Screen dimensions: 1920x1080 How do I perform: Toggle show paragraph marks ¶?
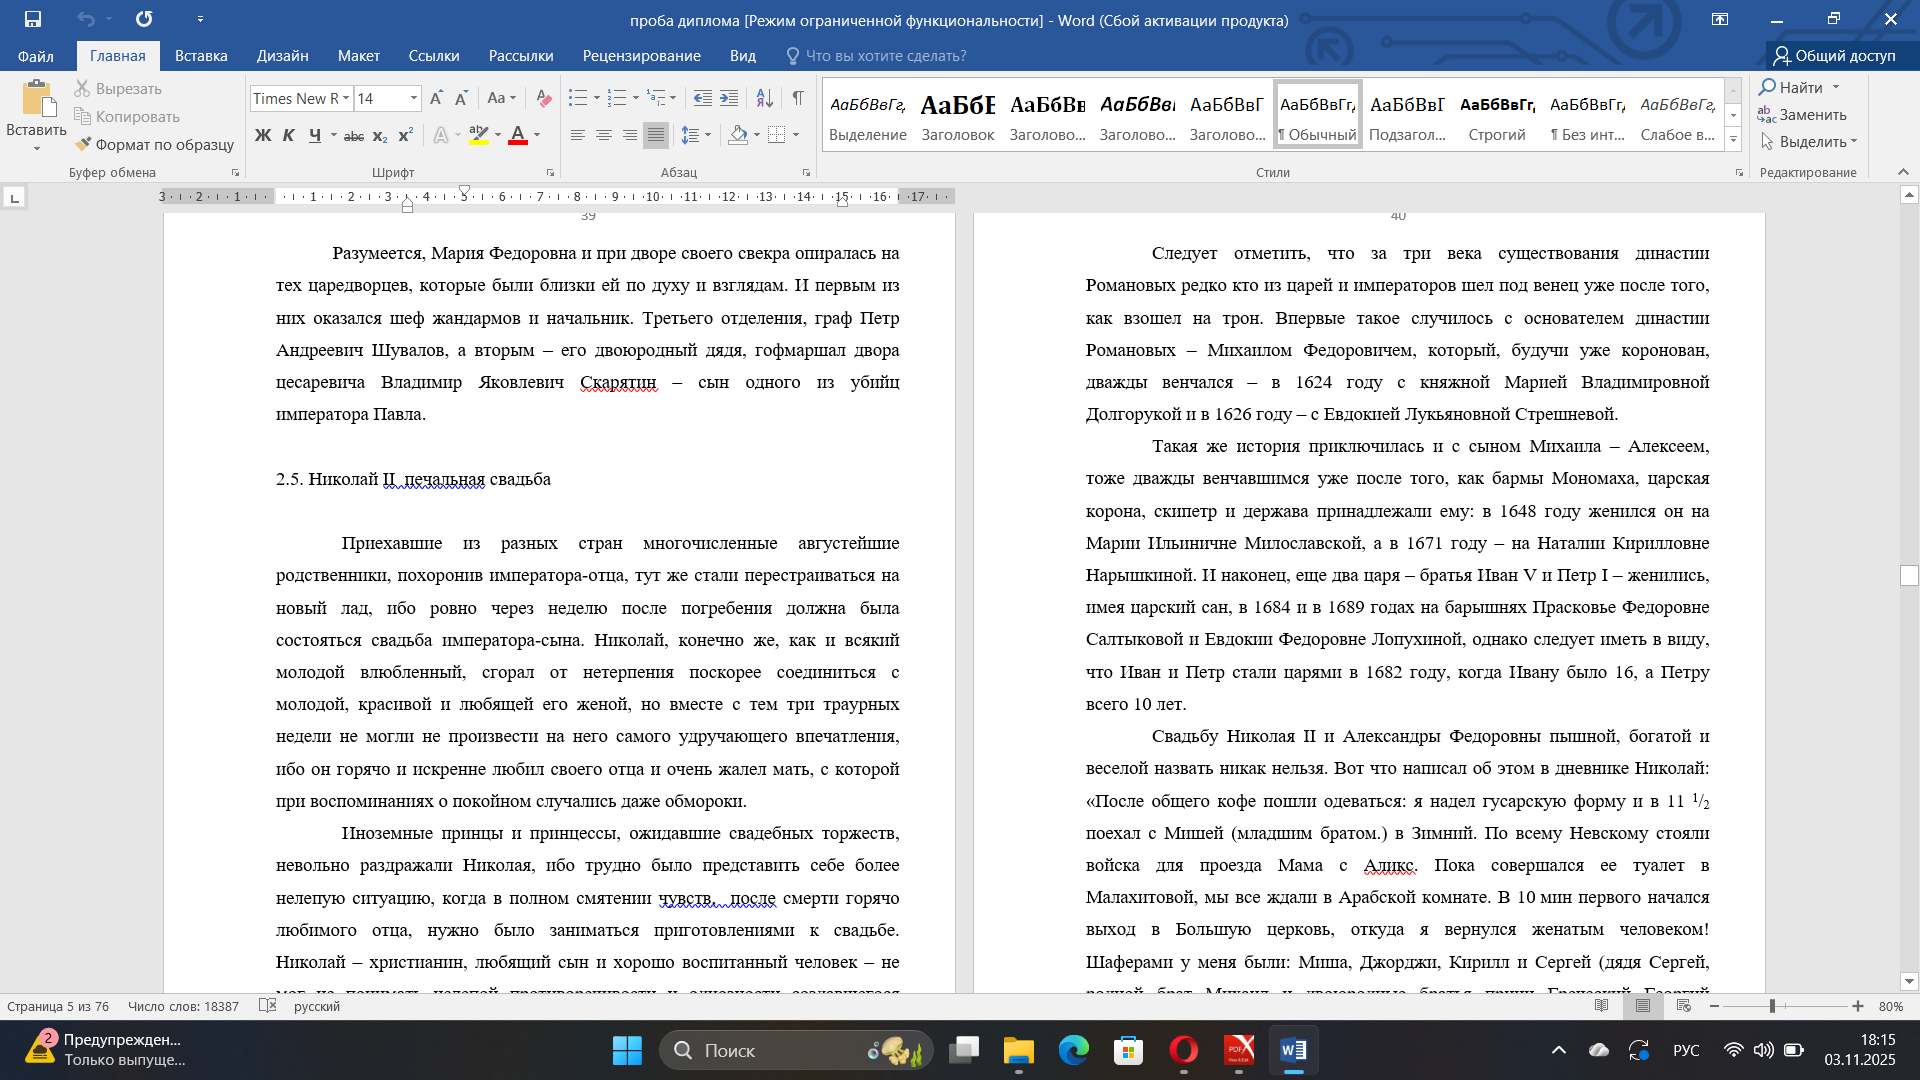pos(798,98)
